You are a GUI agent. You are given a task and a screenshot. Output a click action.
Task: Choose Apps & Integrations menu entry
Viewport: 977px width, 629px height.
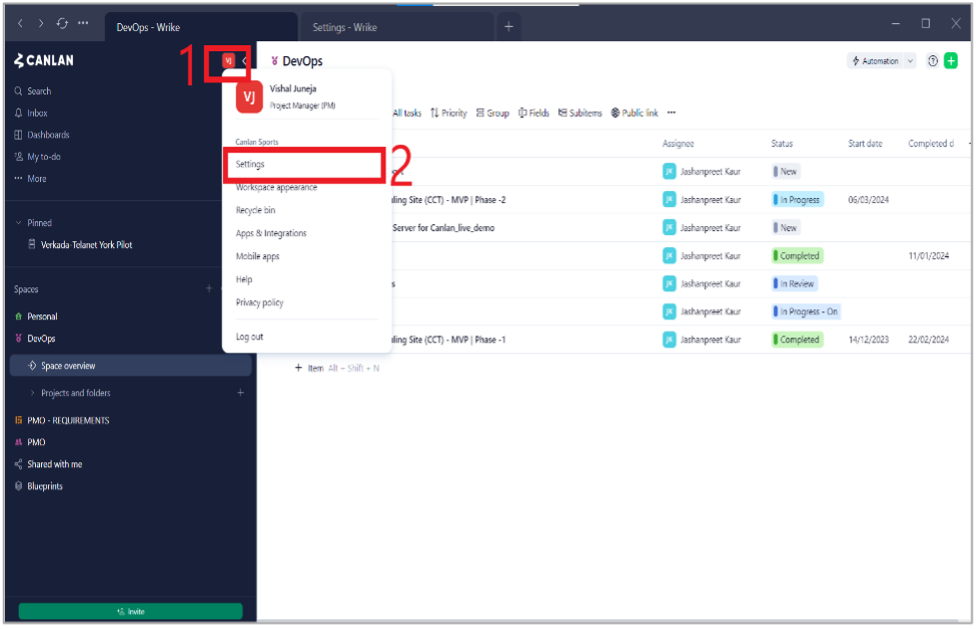tap(271, 233)
